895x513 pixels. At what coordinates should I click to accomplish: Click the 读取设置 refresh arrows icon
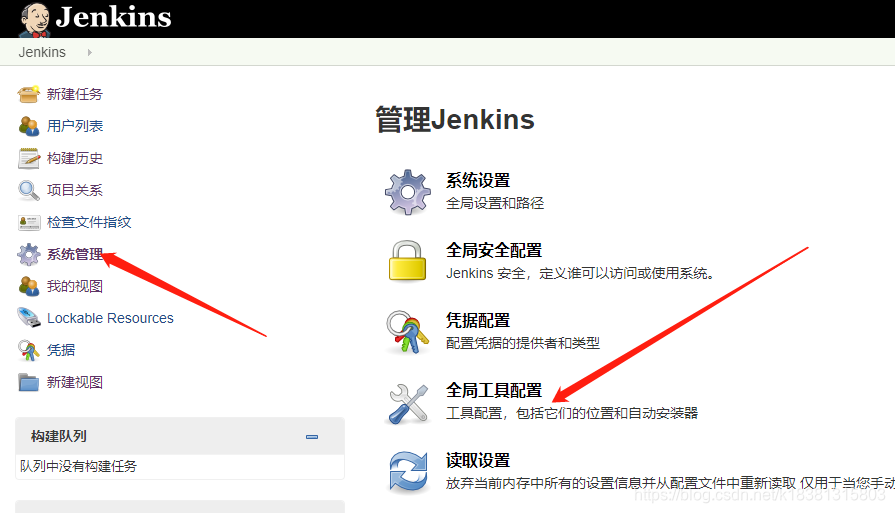(x=408, y=472)
